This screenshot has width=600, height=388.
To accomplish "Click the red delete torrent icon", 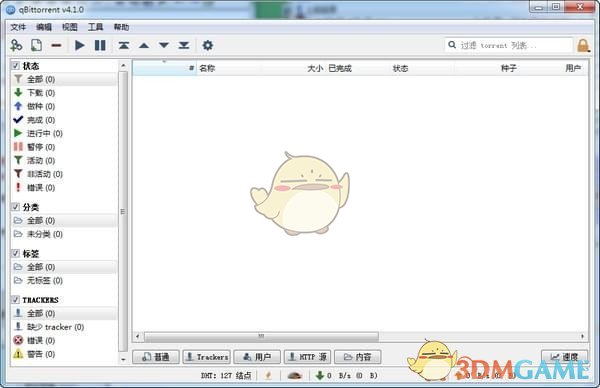I will tap(56, 46).
